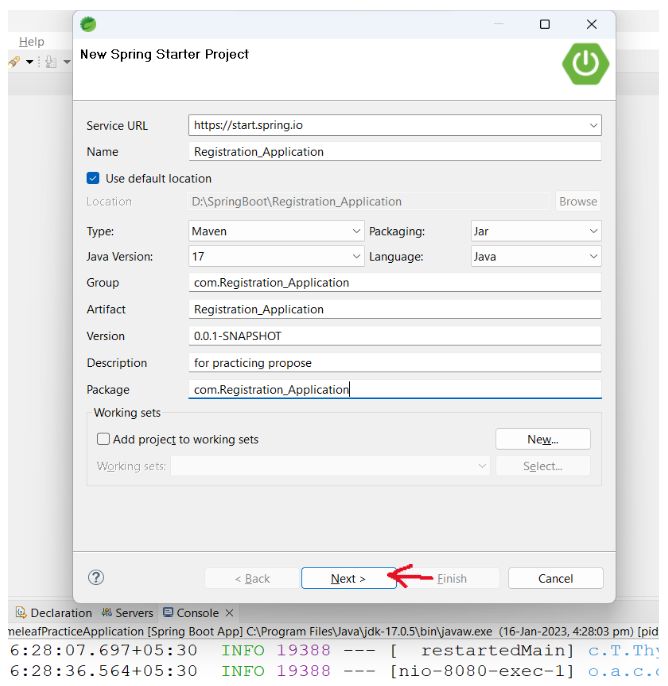
Task: Click the Servers tab icon
Action: coord(106,612)
